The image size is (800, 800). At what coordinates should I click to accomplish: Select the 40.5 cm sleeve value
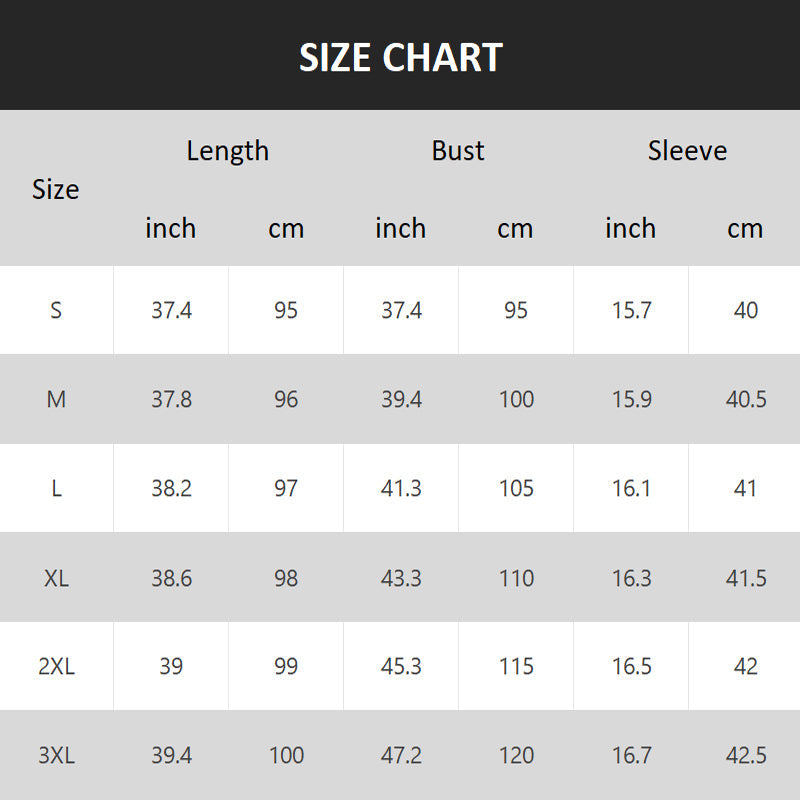tap(746, 399)
